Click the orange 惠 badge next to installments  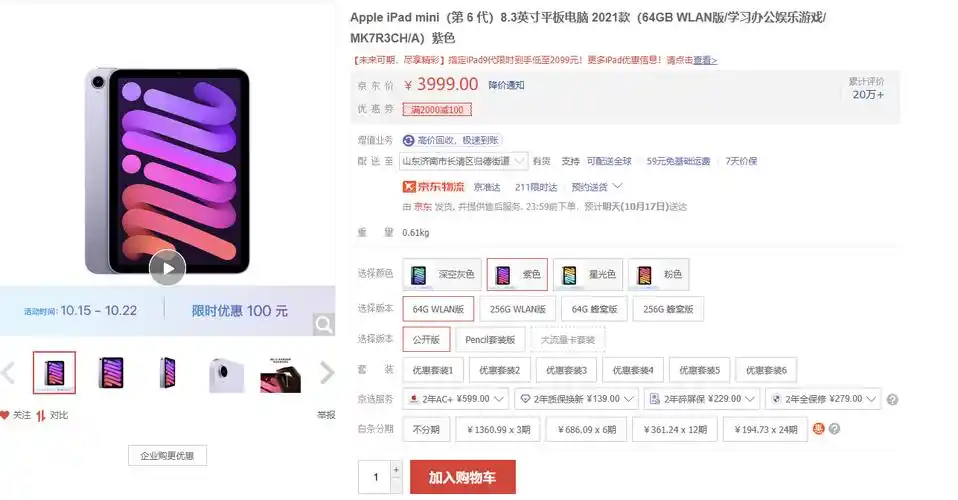point(819,429)
